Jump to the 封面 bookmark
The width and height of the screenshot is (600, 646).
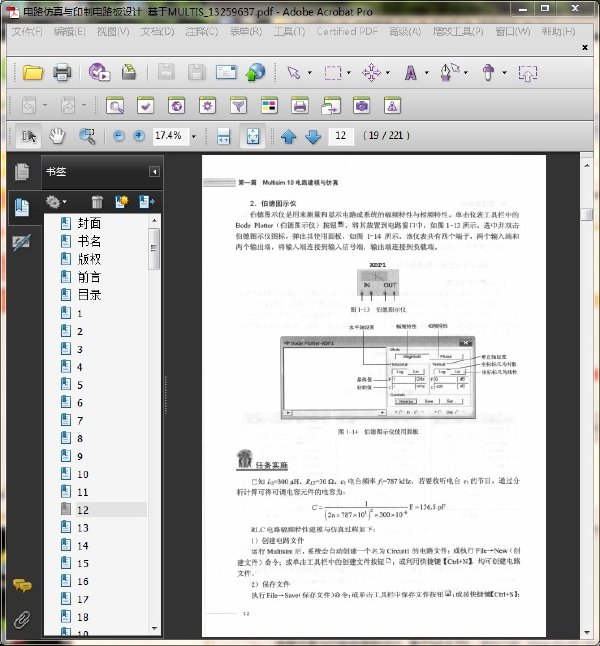(x=89, y=223)
